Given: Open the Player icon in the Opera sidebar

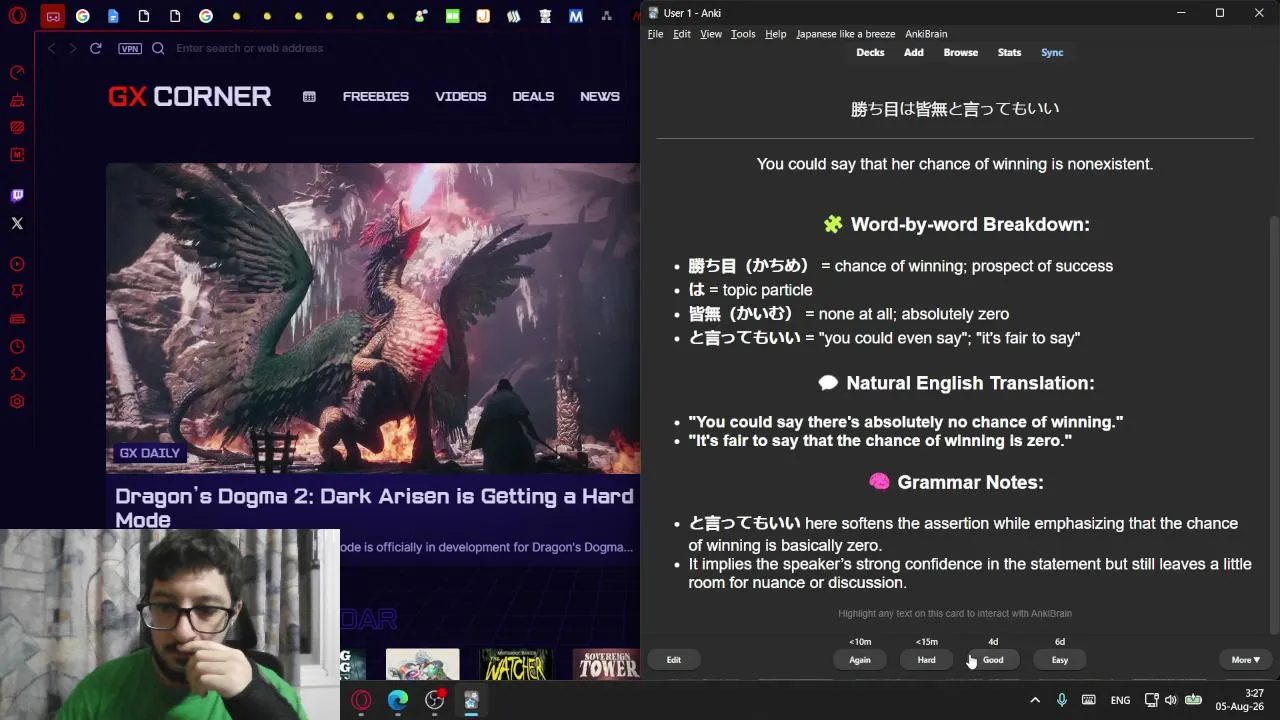Looking at the screenshot, I should coord(17,264).
